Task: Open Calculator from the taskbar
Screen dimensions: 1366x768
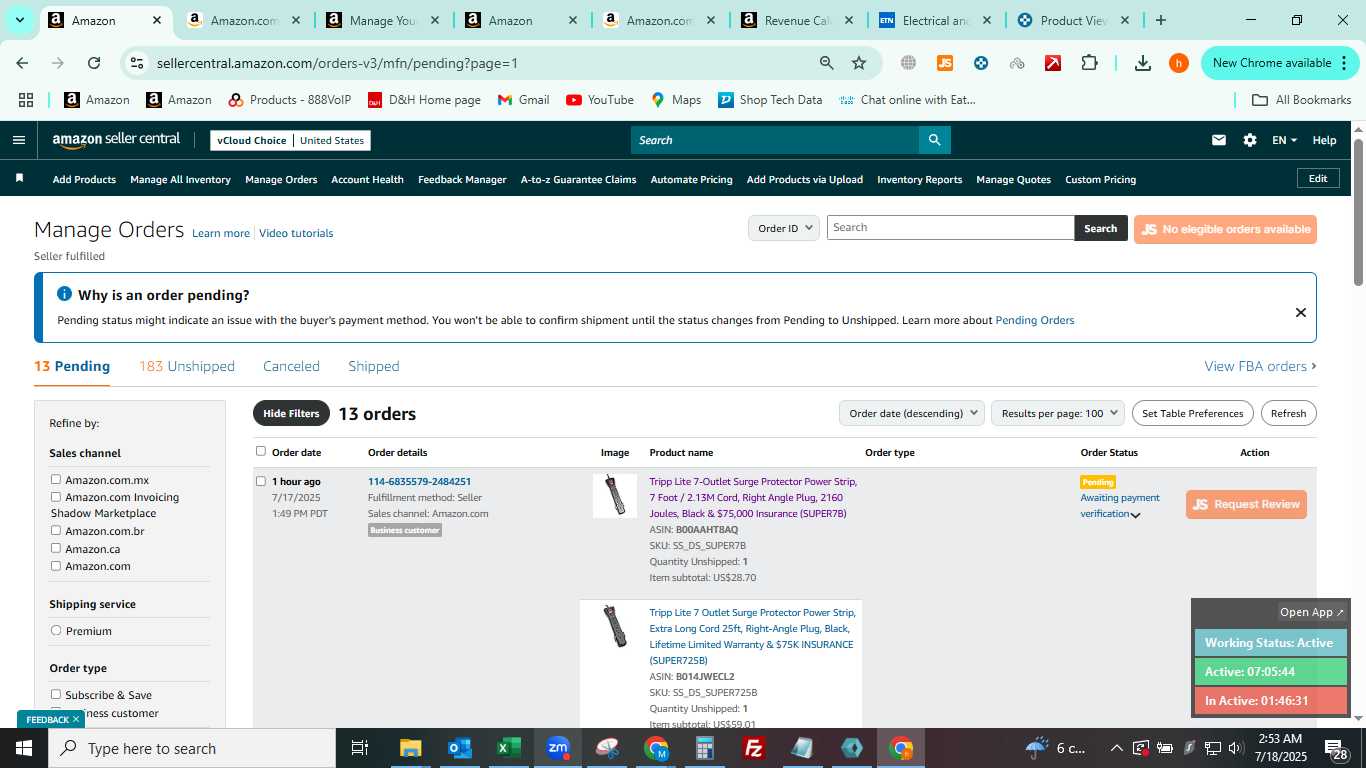Action: 705,748
